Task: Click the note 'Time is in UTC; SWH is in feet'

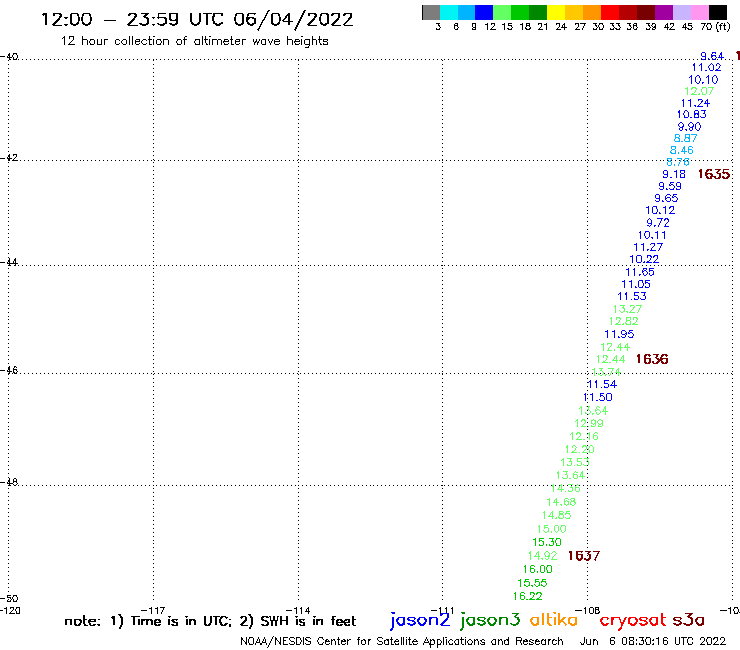Action: (x=210, y=621)
